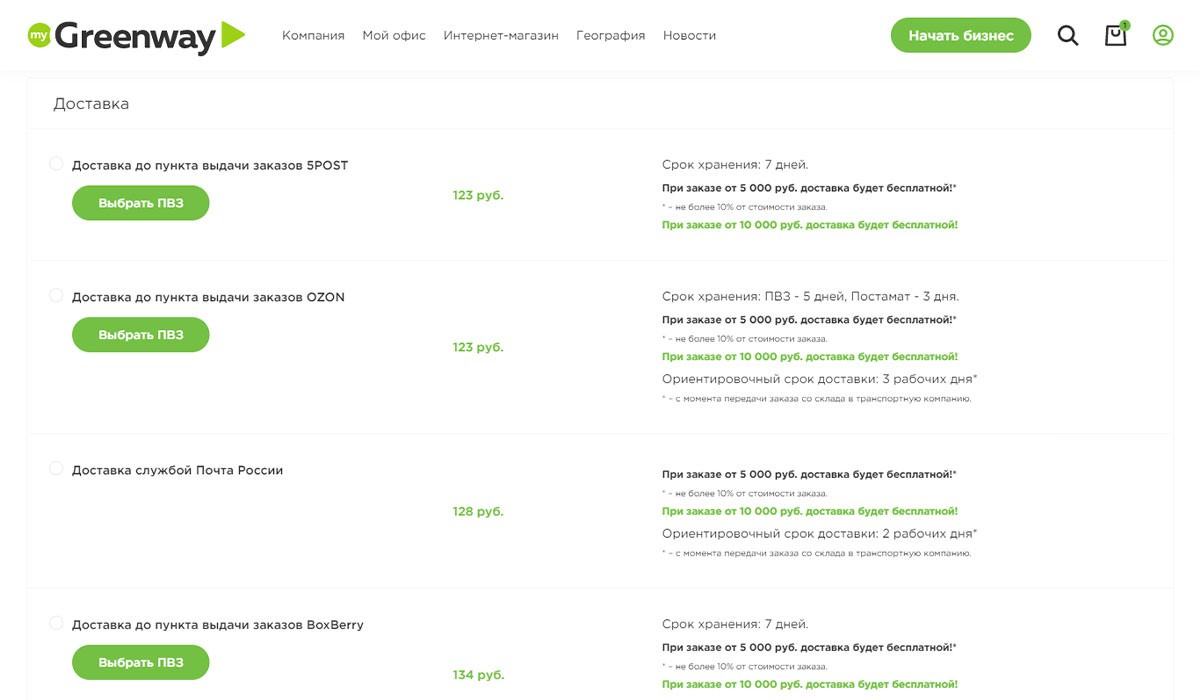1200x700 pixels.
Task: Click the 128 руб. delivery price
Action: 478,512
